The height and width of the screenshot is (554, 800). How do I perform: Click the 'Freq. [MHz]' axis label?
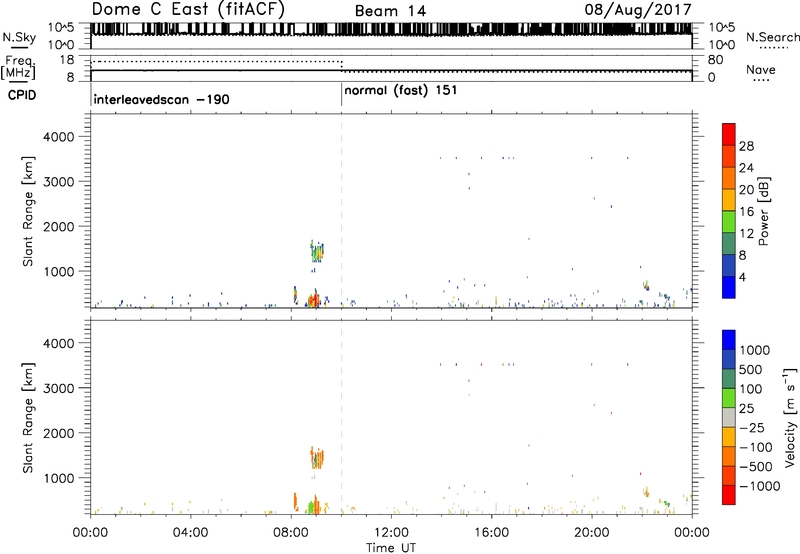(x=18, y=68)
